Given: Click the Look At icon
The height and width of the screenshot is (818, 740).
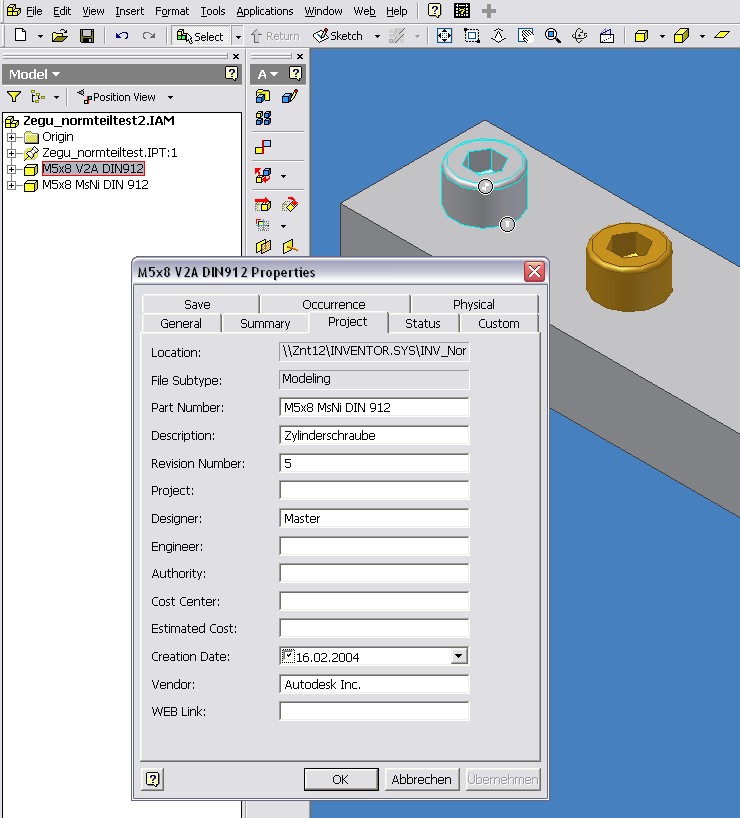Looking at the screenshot, I should [607, 35].
